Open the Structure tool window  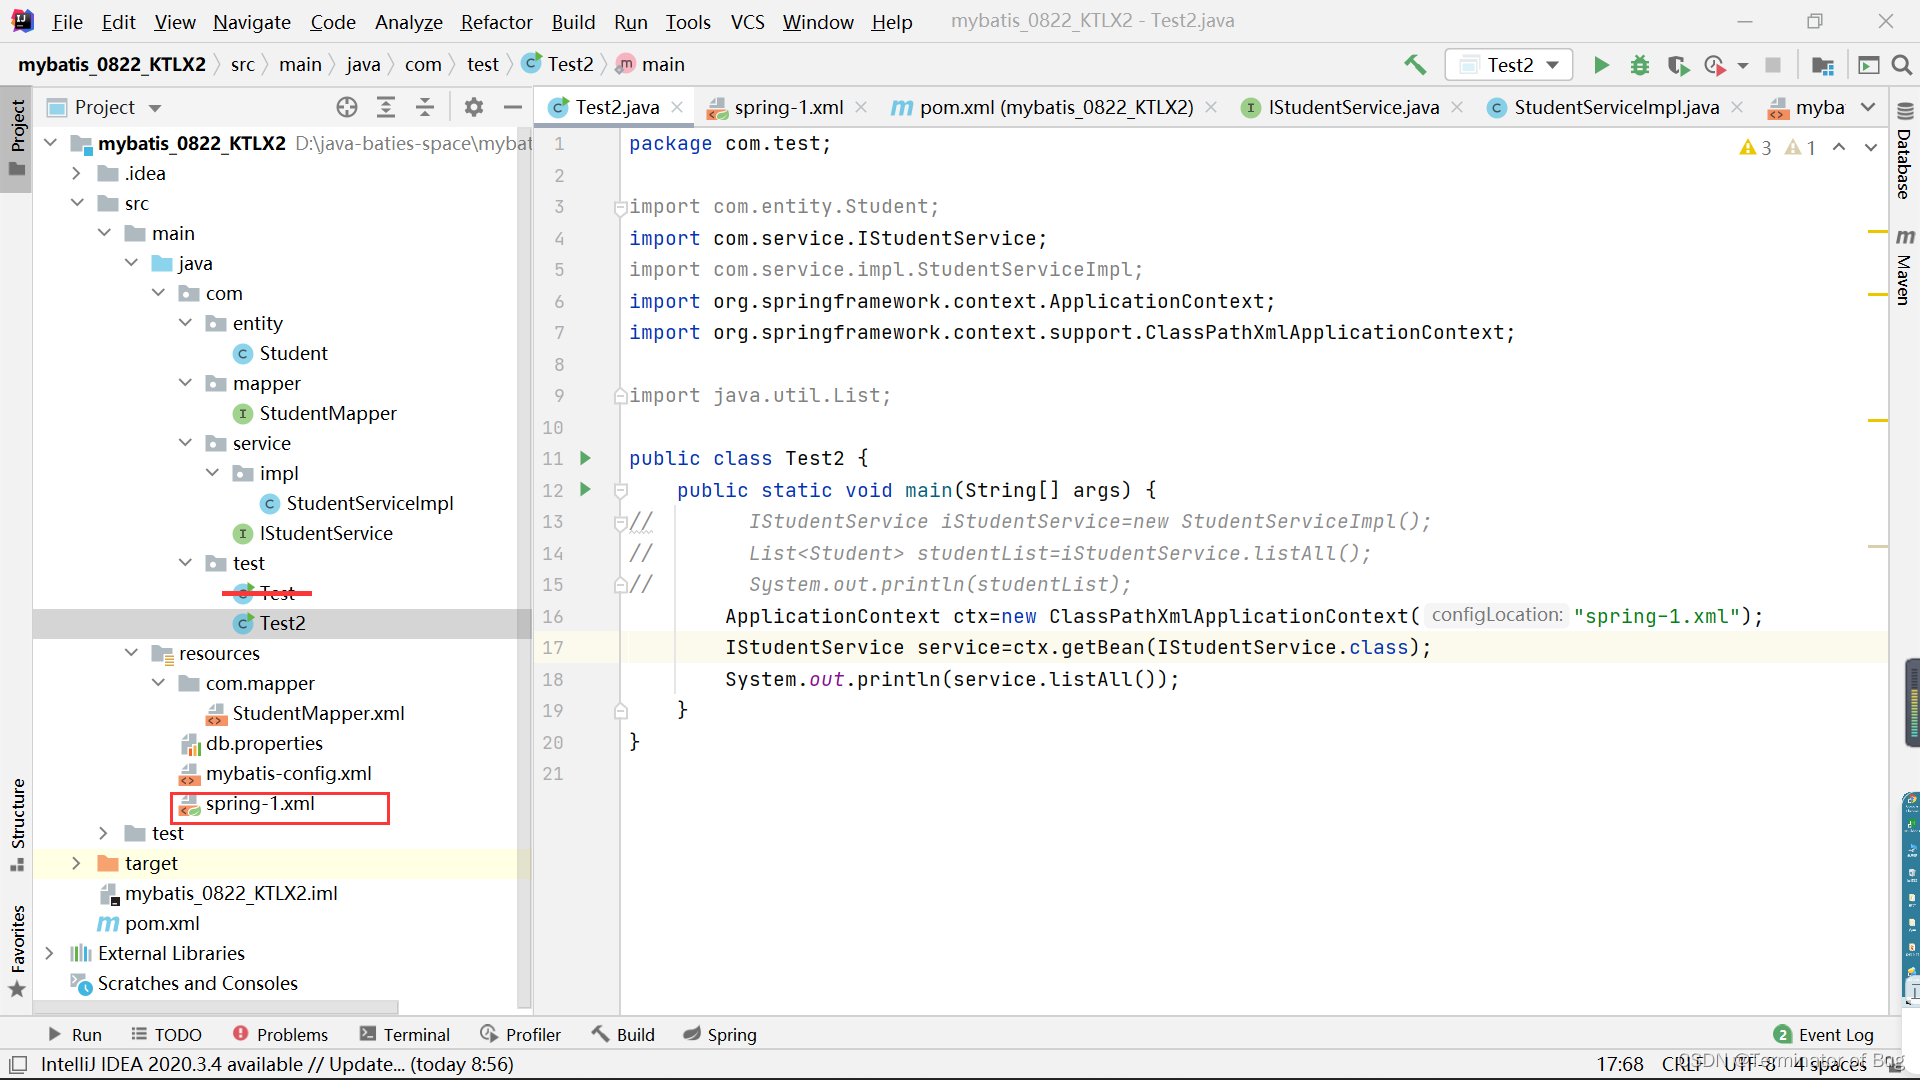click(17, 824)
